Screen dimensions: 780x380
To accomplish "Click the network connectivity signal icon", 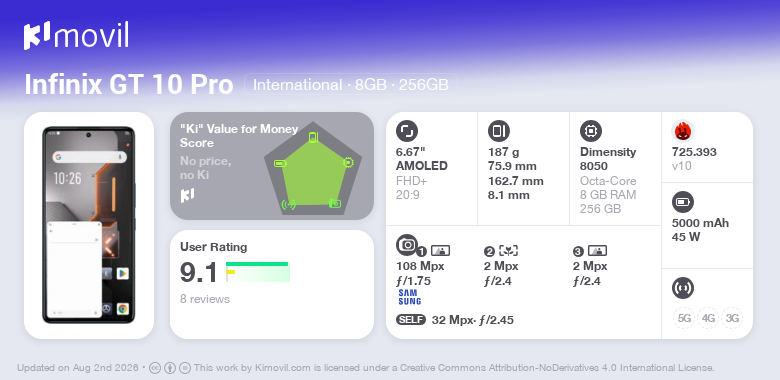I will (683, 288).
